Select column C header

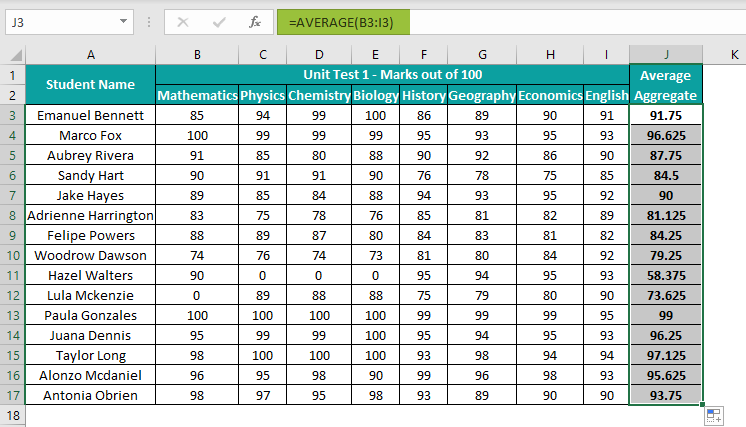[263, 55]
